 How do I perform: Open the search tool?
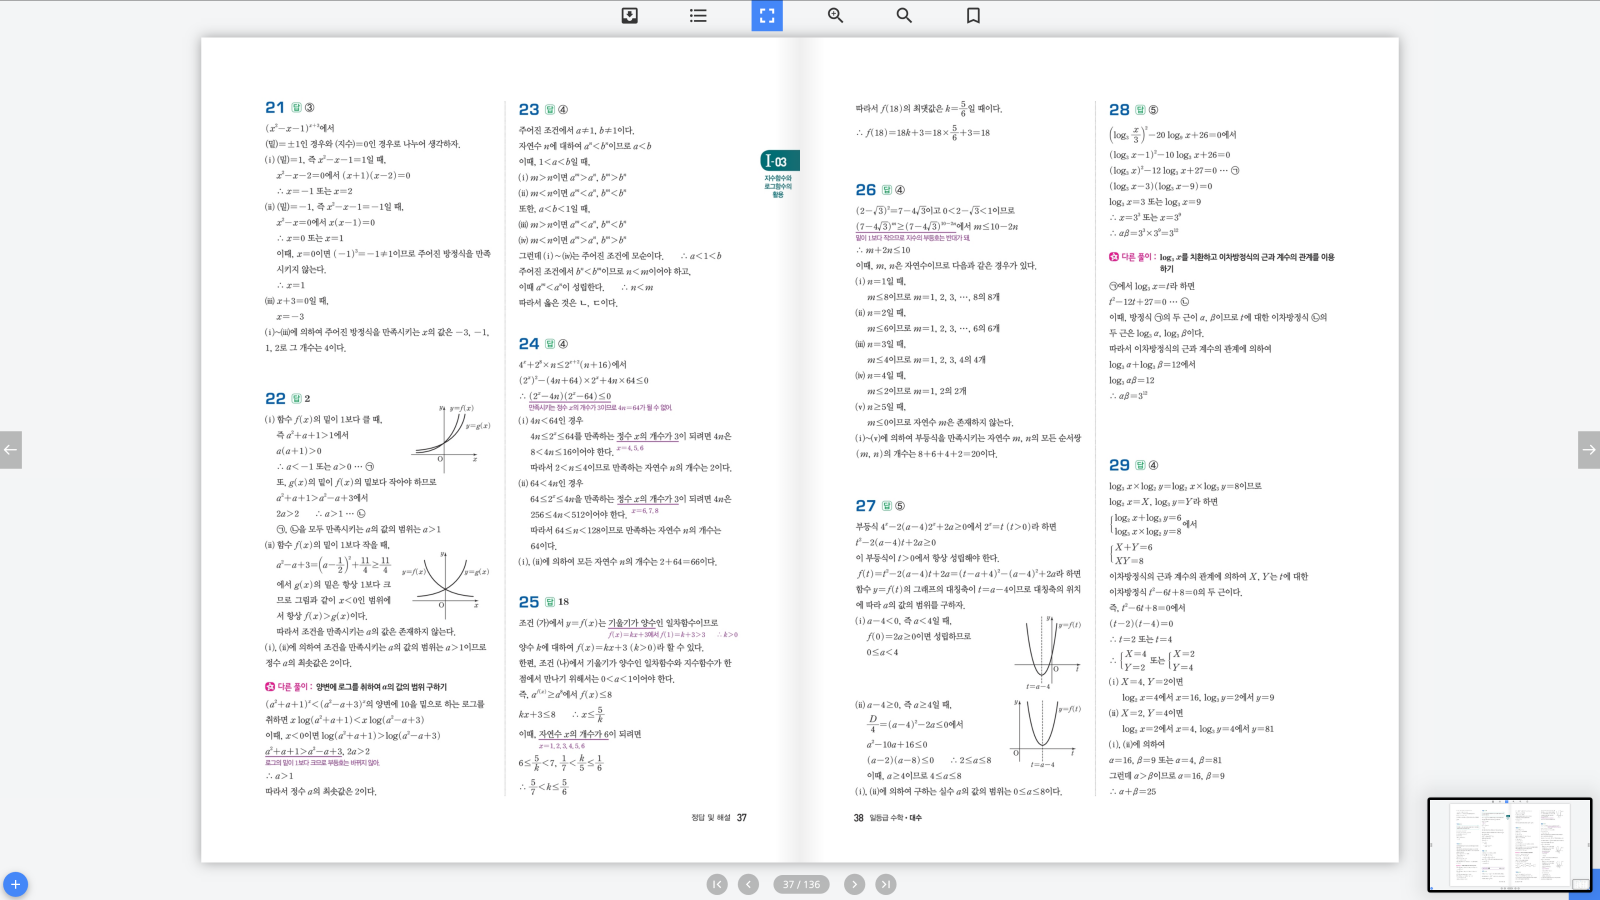pyautogui.click(x=904, y=16)
